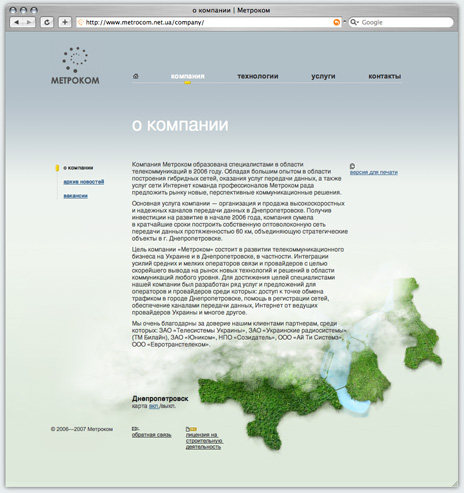This screenshot has width=464, height=493.
Task: Open the home page via house icon
Action: 136,76
